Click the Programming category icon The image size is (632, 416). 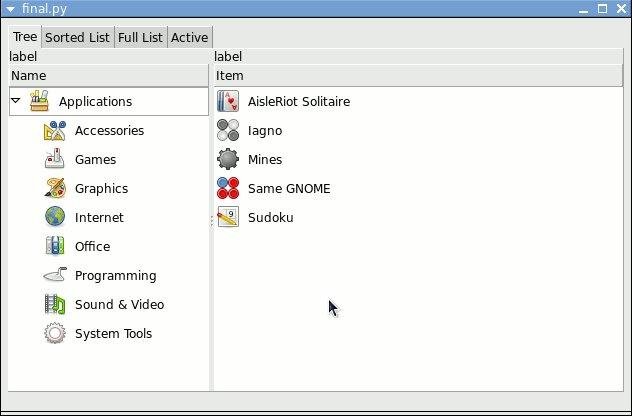55,276
